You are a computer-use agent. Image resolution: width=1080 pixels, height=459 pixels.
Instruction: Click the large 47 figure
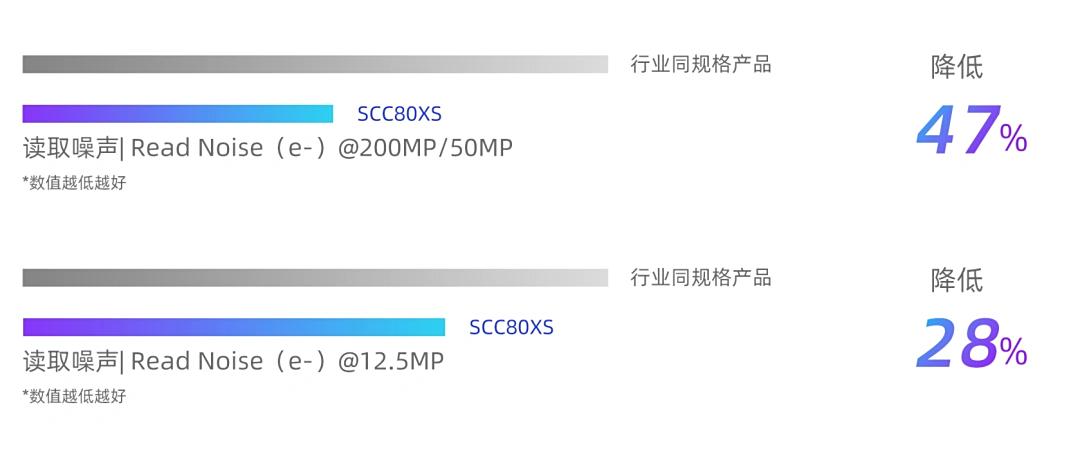957,132
